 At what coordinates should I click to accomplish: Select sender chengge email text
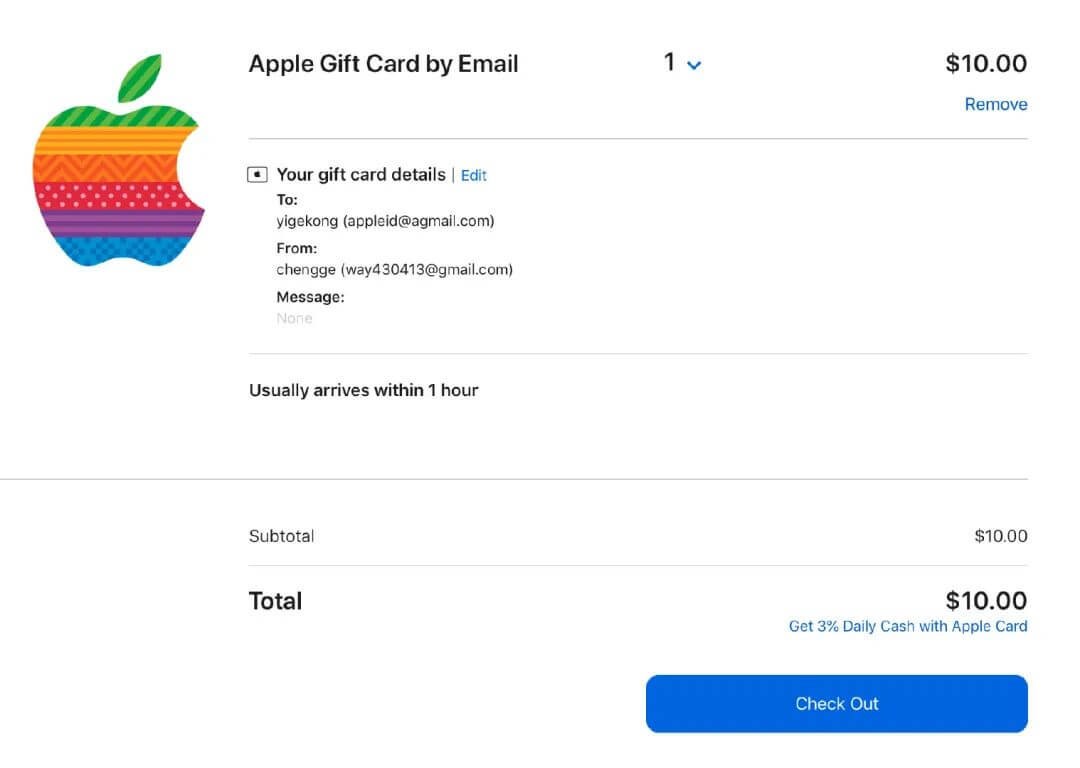[394, 269]
